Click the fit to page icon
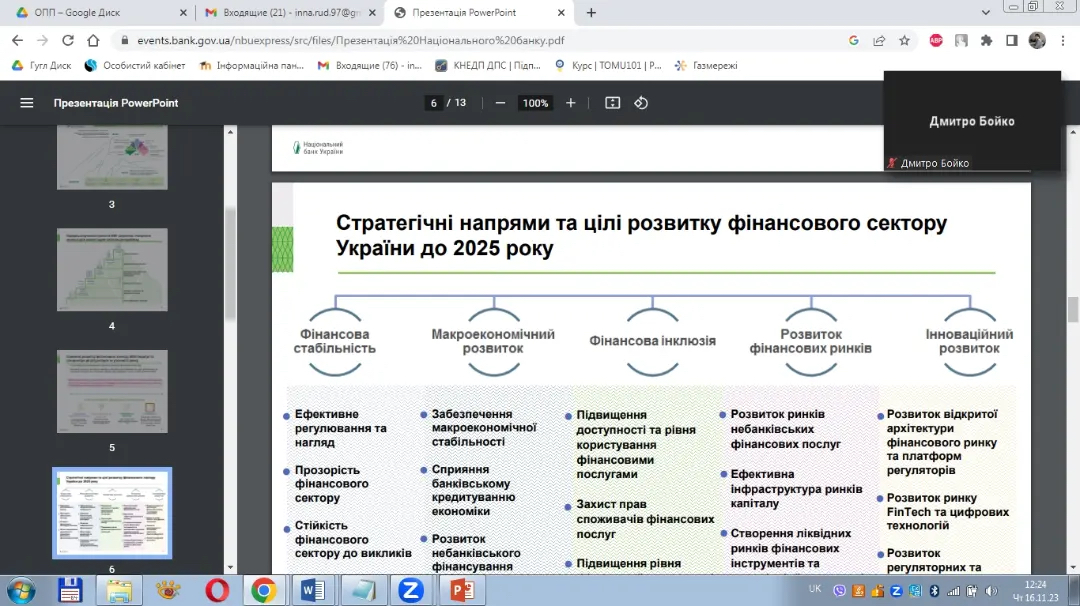The image size is (1080, 606). click(x=613, y=103)
